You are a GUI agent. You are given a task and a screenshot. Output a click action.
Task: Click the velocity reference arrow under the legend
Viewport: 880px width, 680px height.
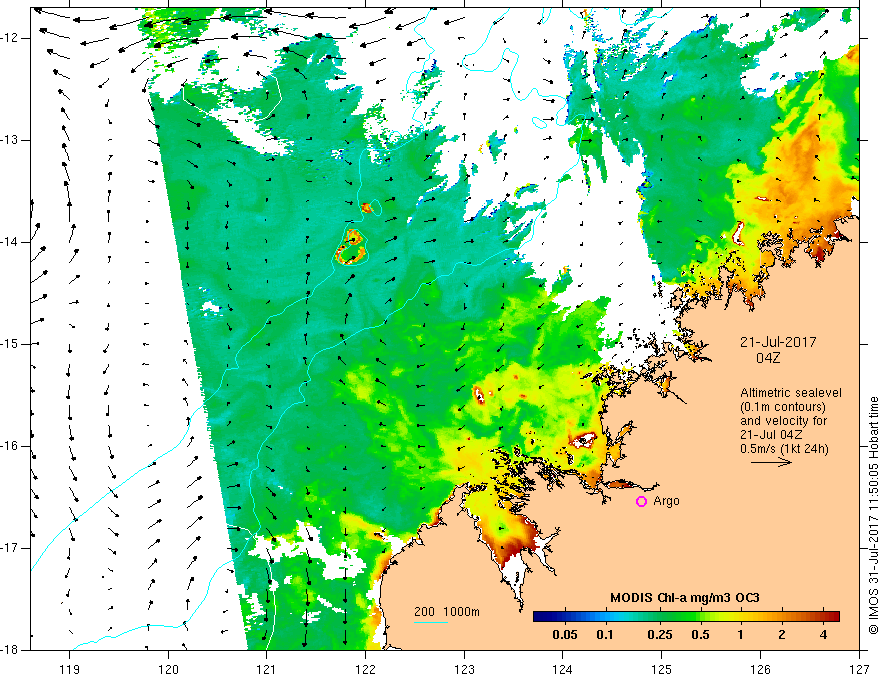(771, 462)
